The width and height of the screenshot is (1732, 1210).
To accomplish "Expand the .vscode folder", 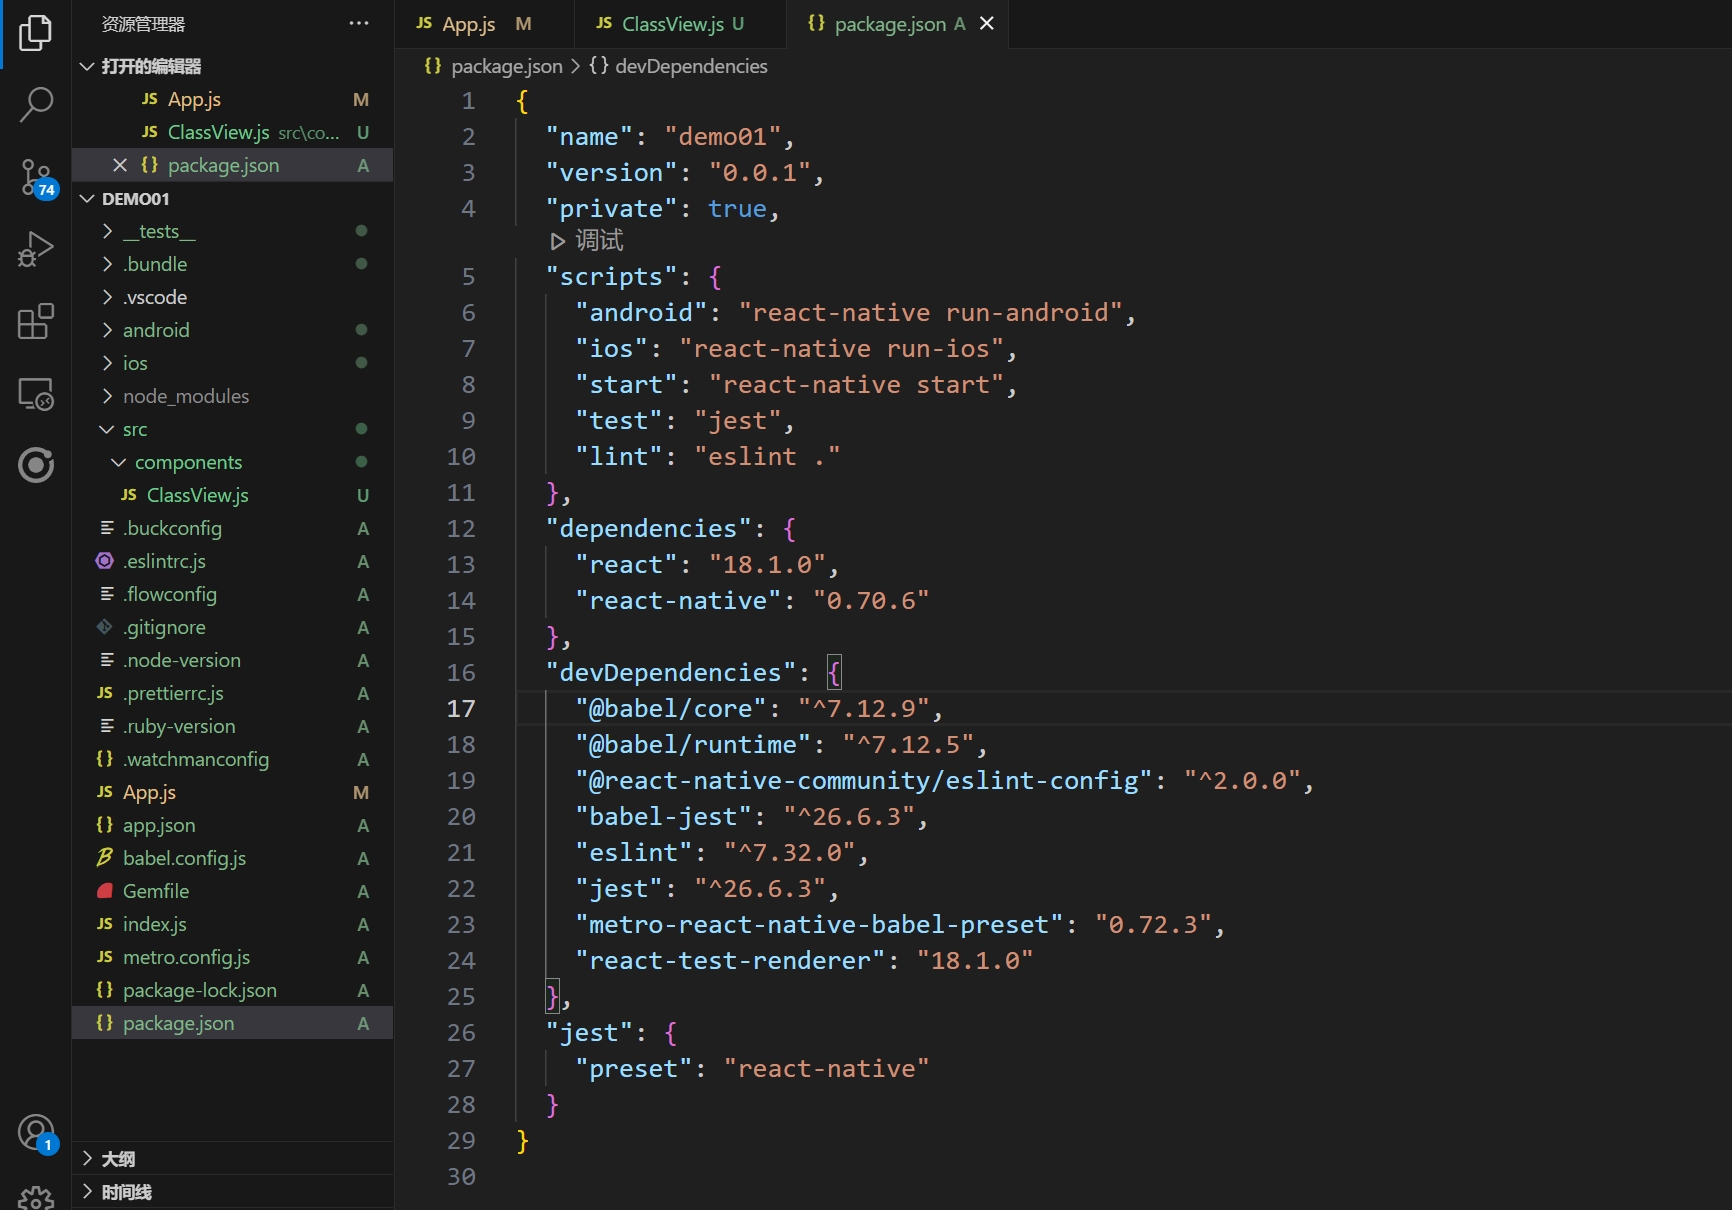I will (x=232, y=297).
